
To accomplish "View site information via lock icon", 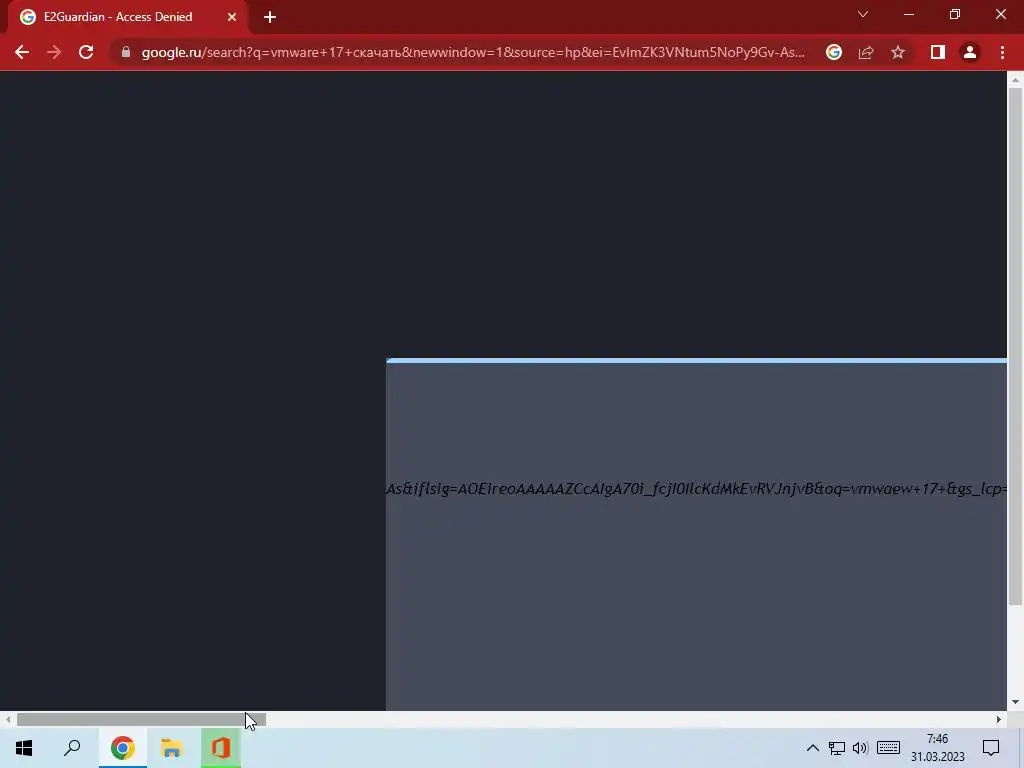I will pyautogui.click(x=126, y=52).
